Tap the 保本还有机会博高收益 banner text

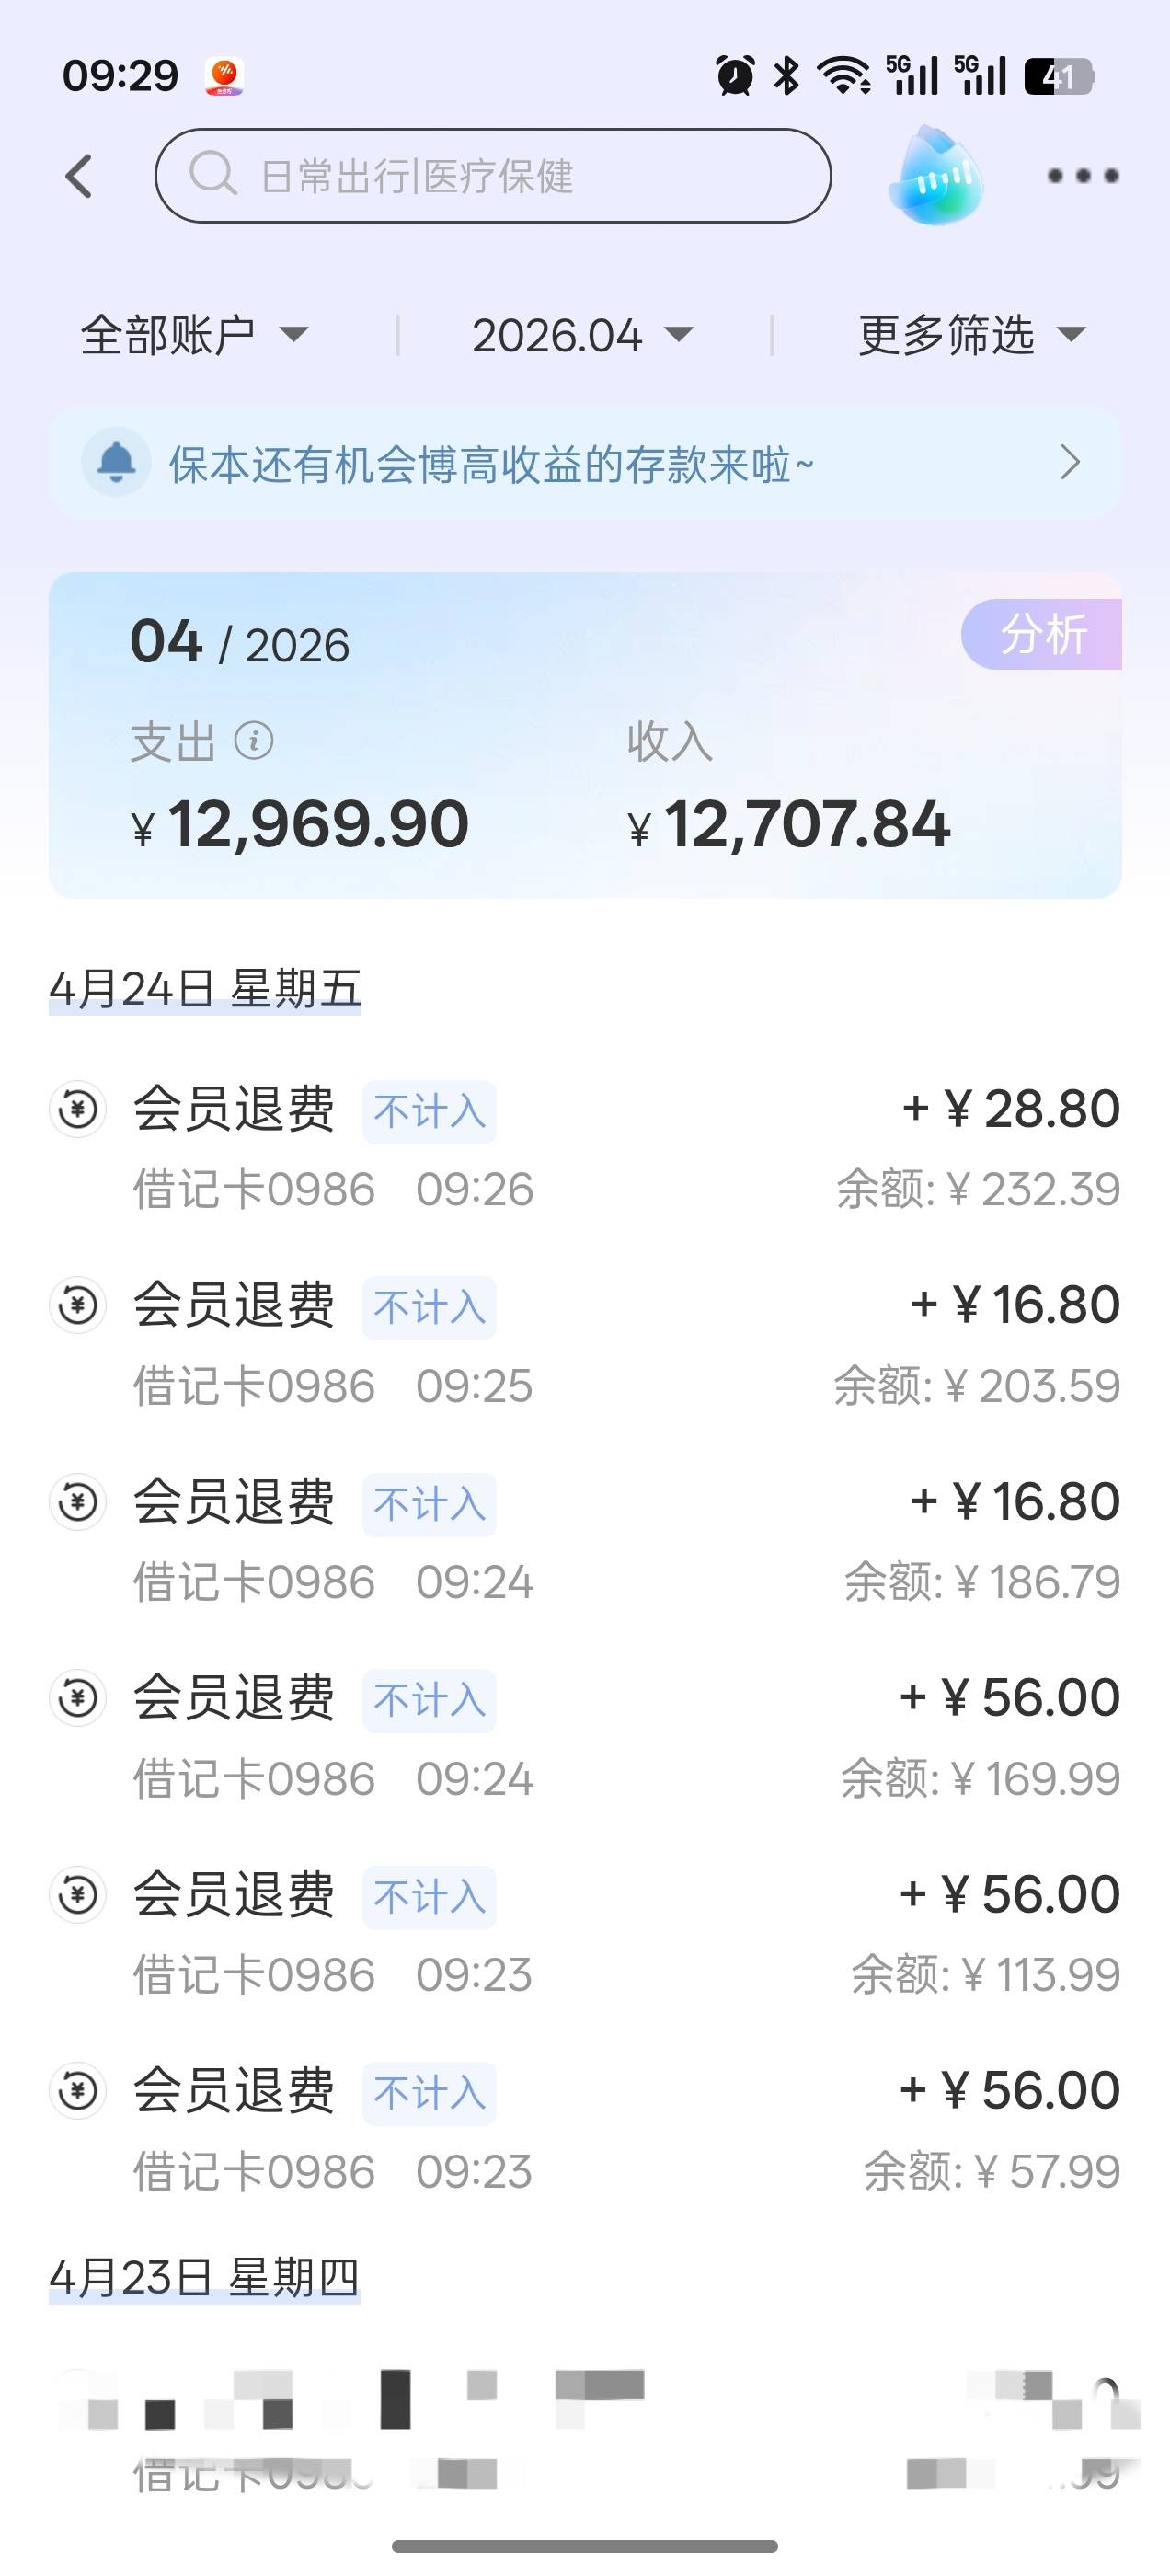[490, 465]
